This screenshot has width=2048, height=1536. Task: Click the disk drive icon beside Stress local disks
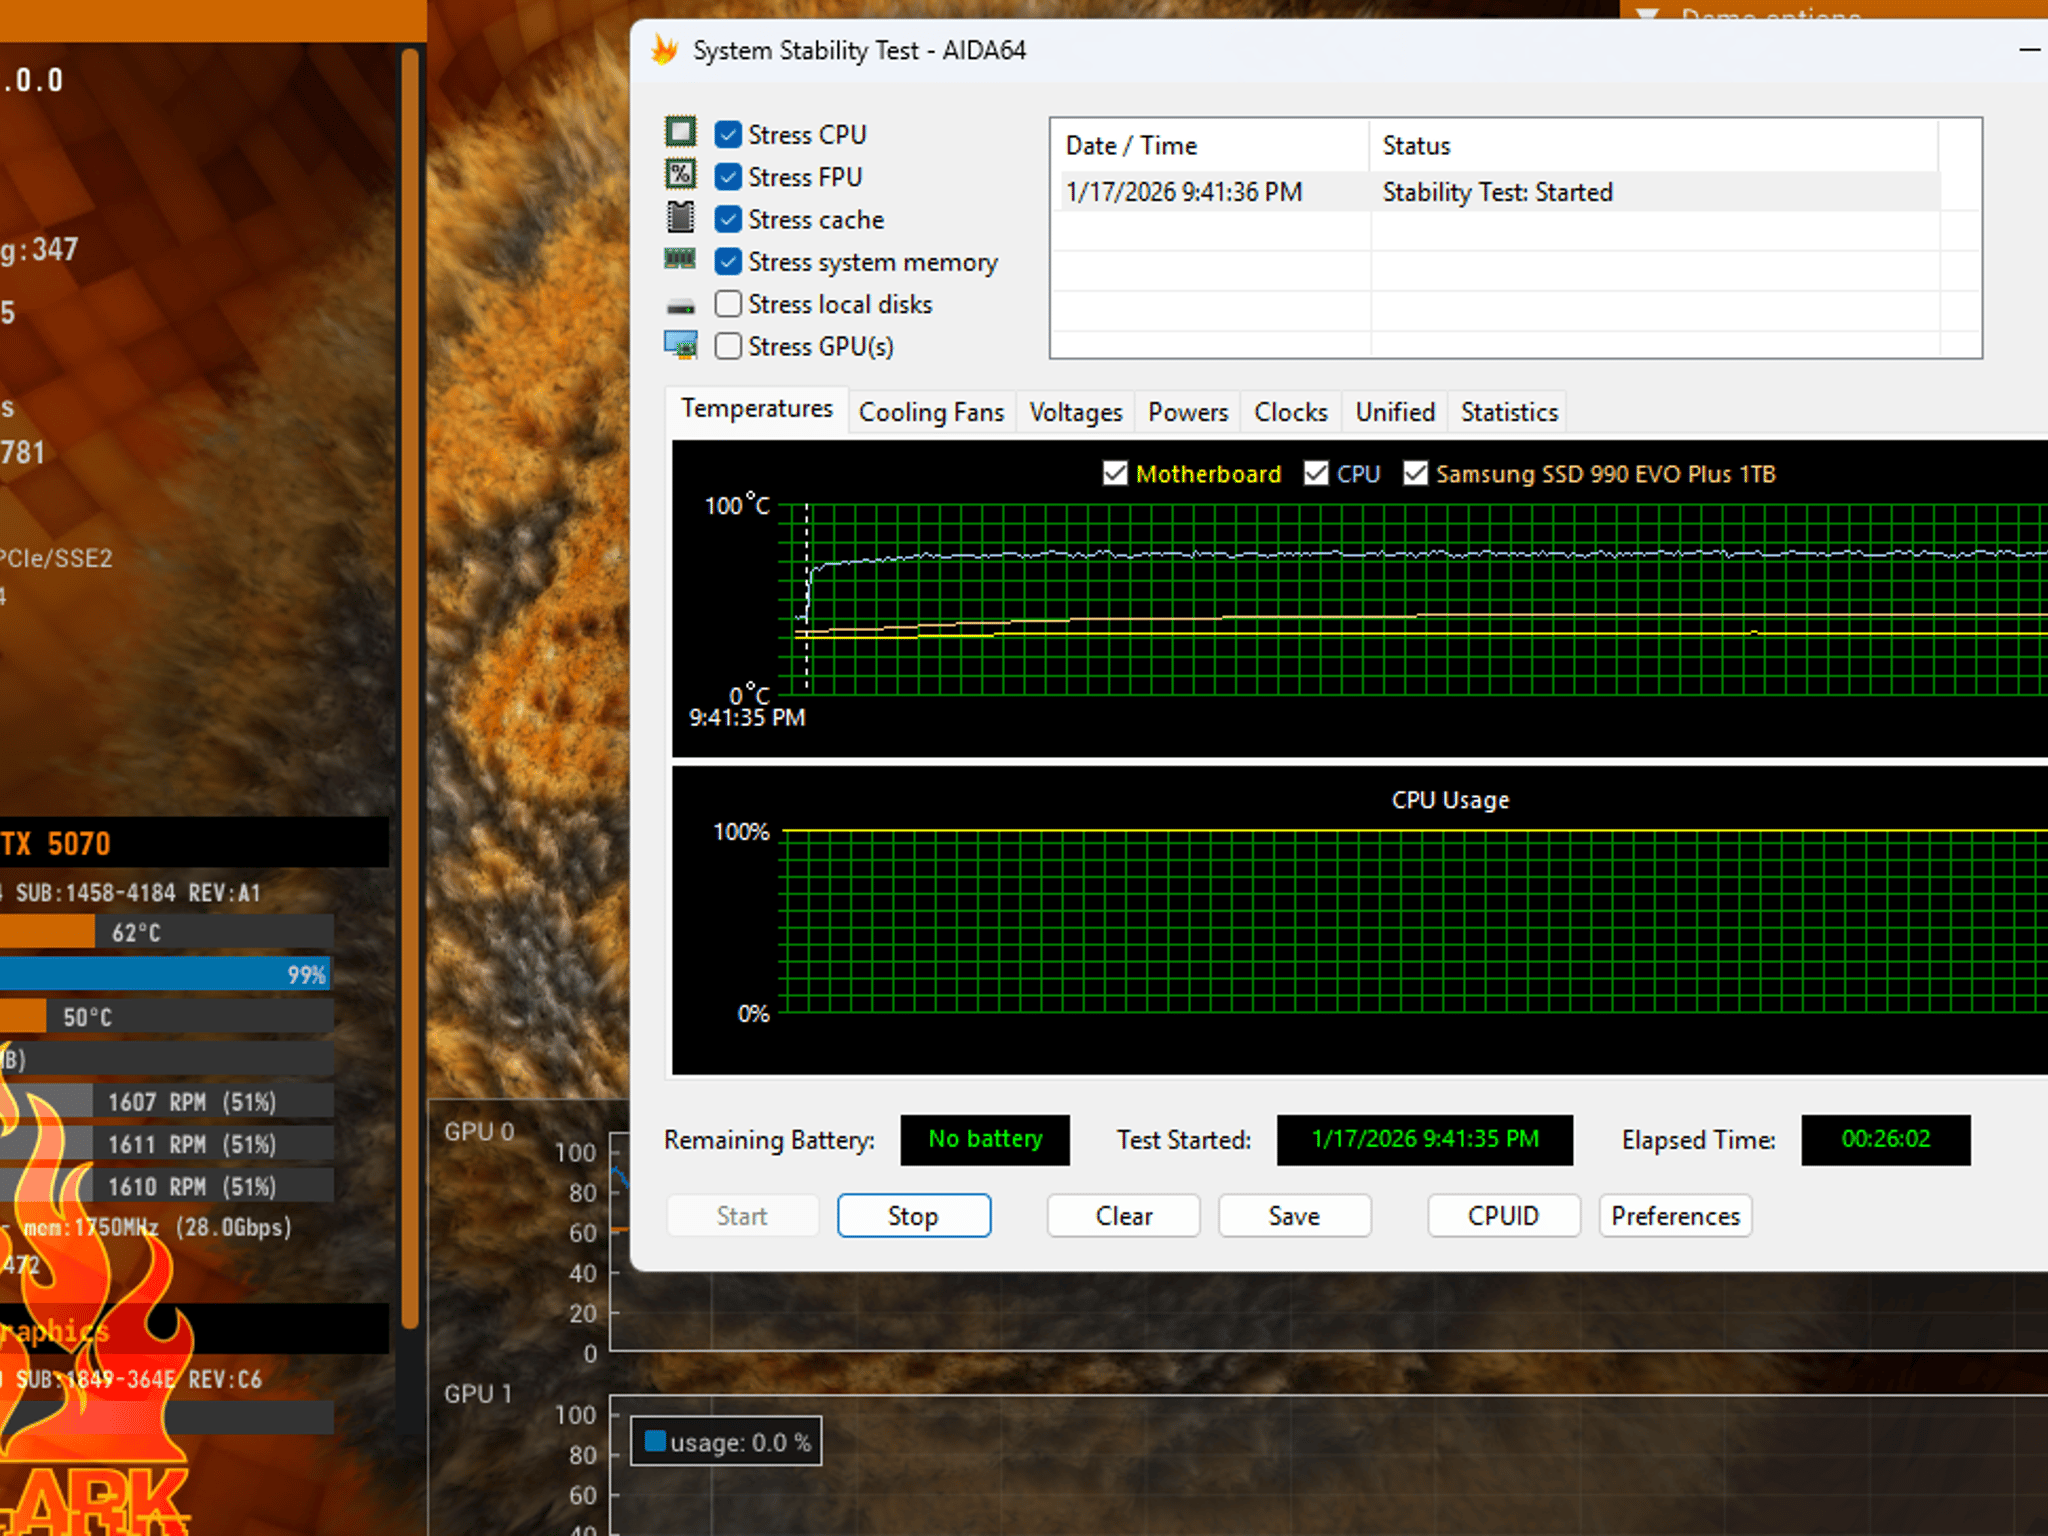[681, 306]
